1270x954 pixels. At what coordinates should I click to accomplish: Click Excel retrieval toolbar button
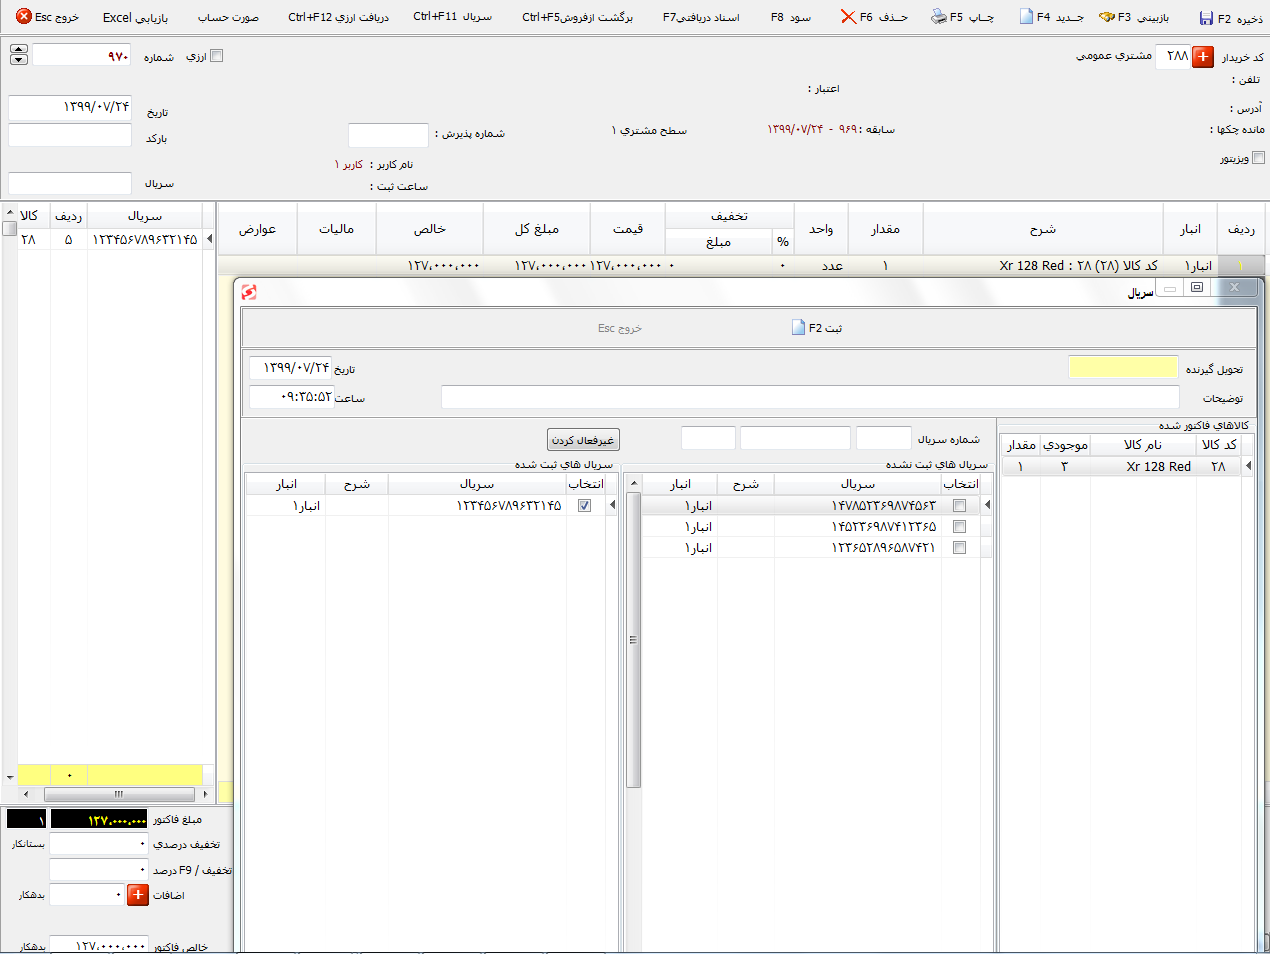[x=135, y=17]
